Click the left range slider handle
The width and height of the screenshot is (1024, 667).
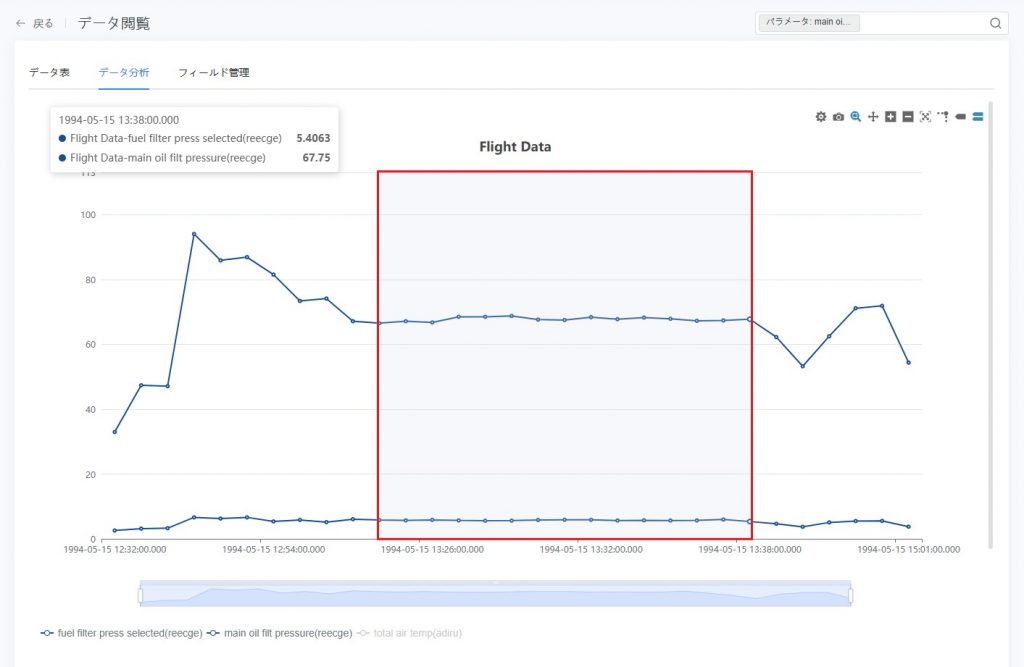(141, 595)
